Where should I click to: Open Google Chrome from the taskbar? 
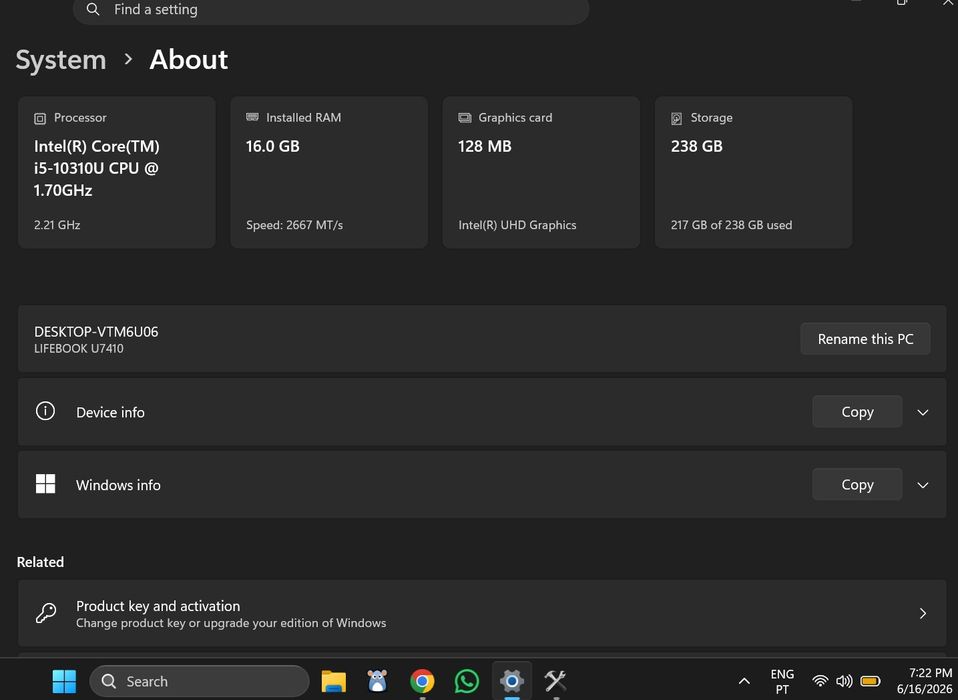[x=422, y=680]
